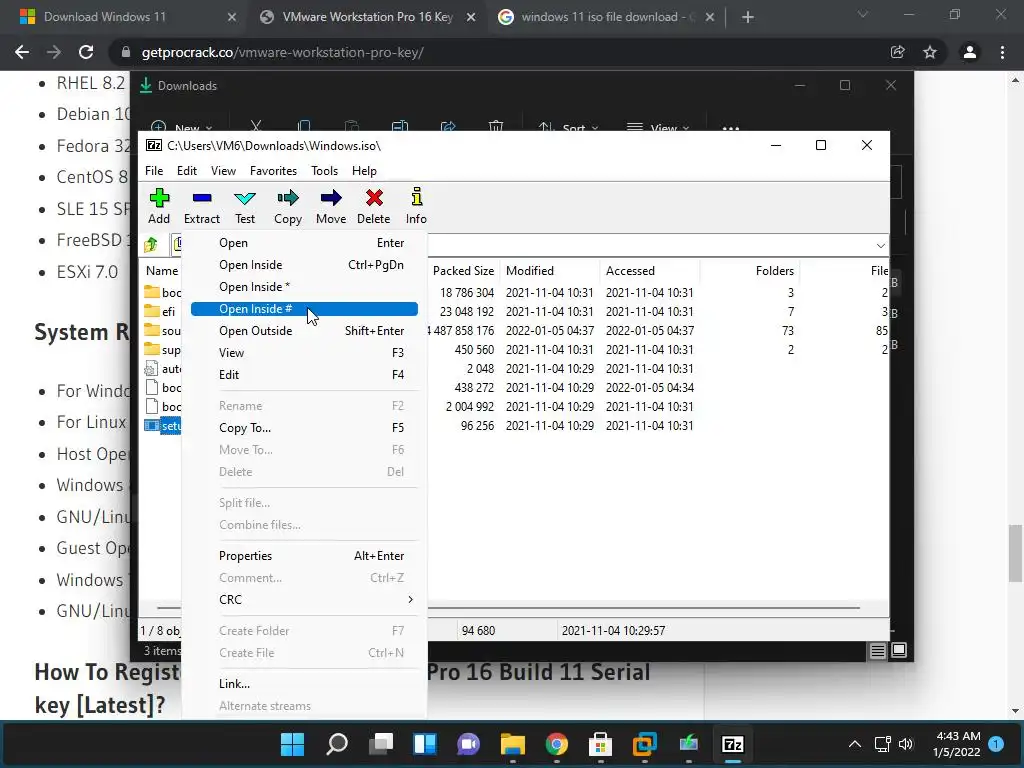
Task: Click the Add toolbar icon in 7-Zip
Action: tap(159, 206)
